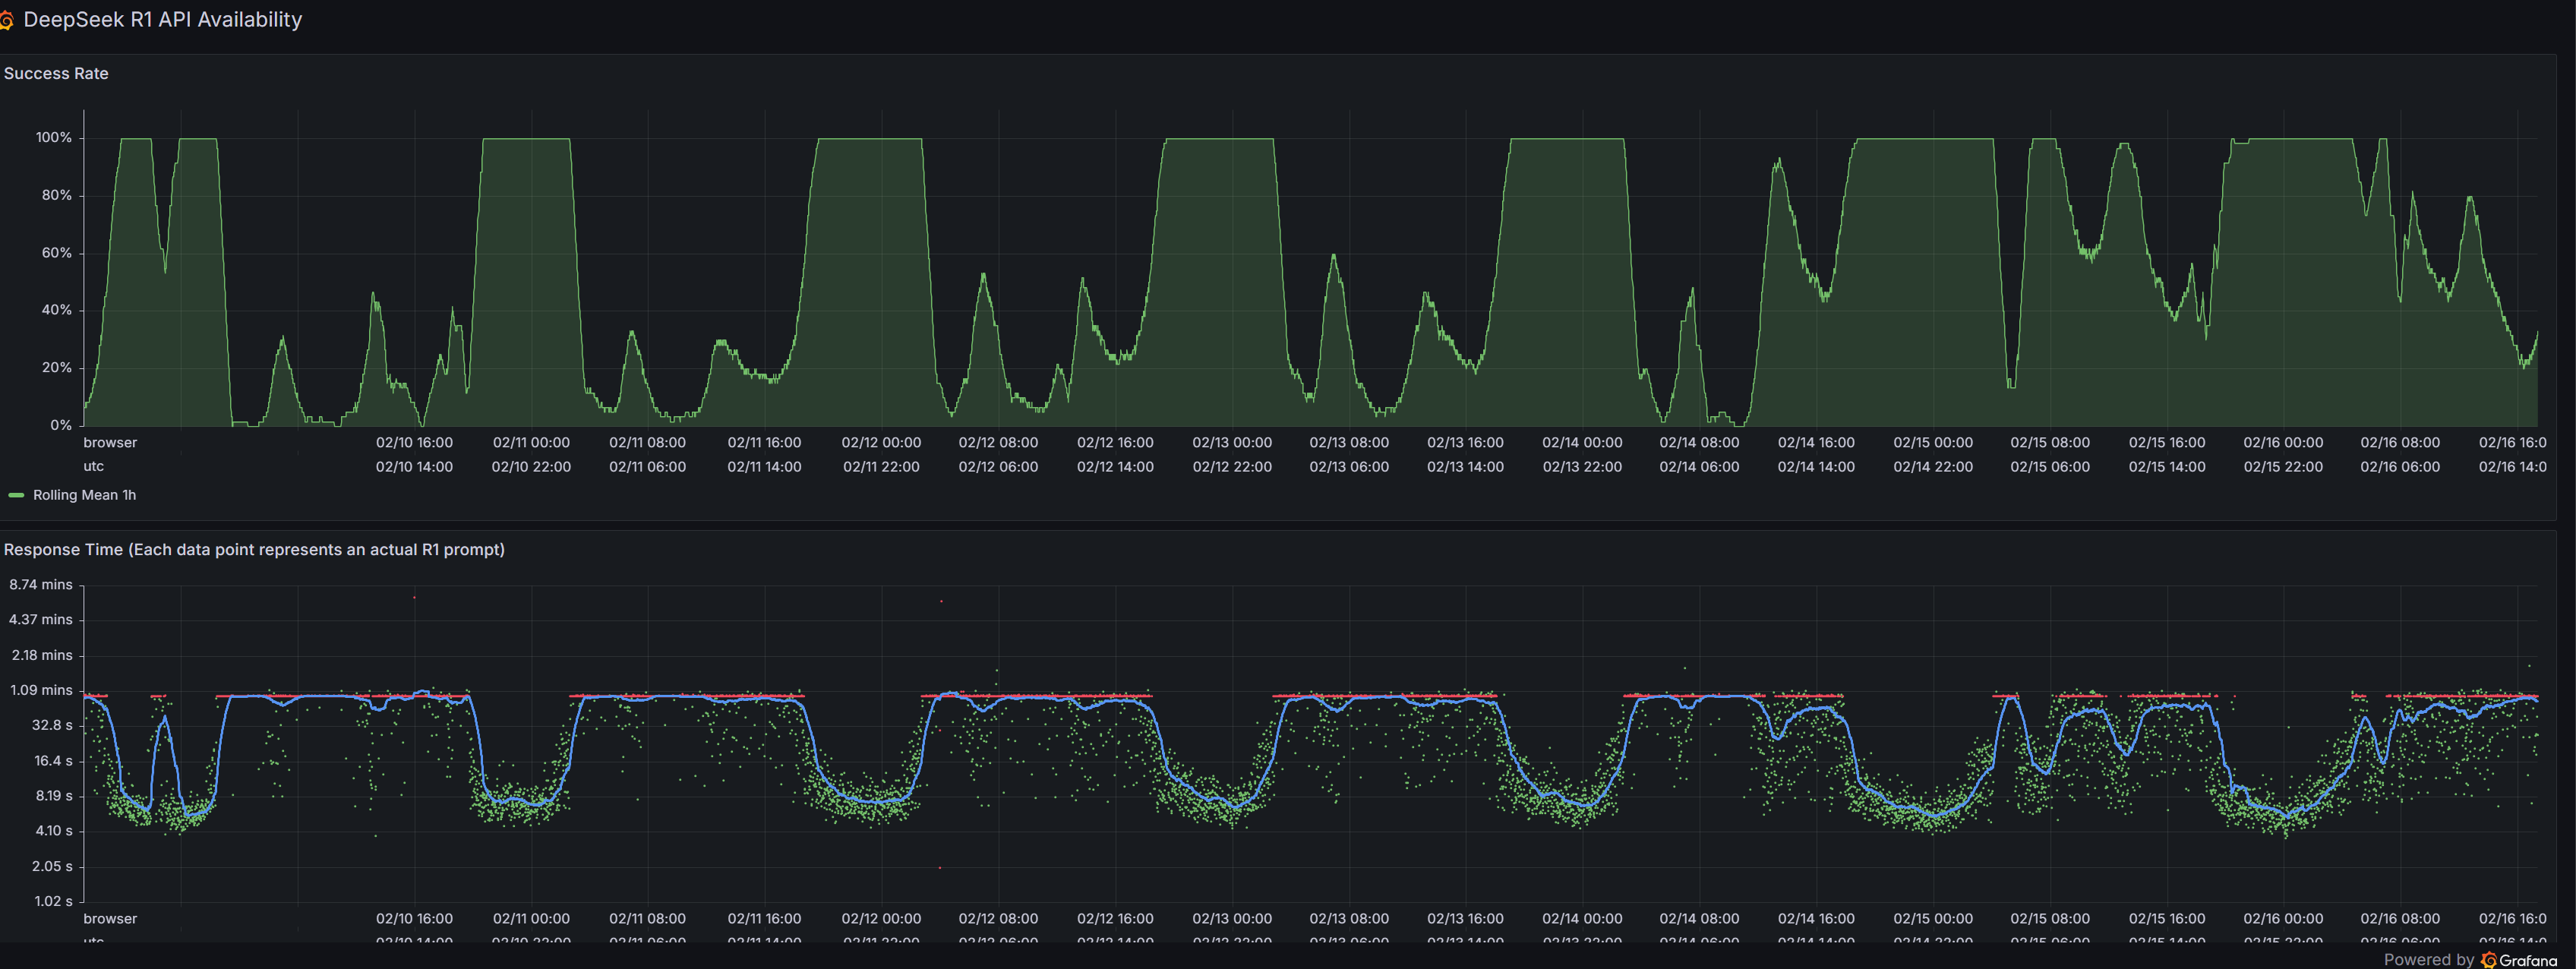Open the DeepSeek R1 API Availability title

(x=162, y=20)
